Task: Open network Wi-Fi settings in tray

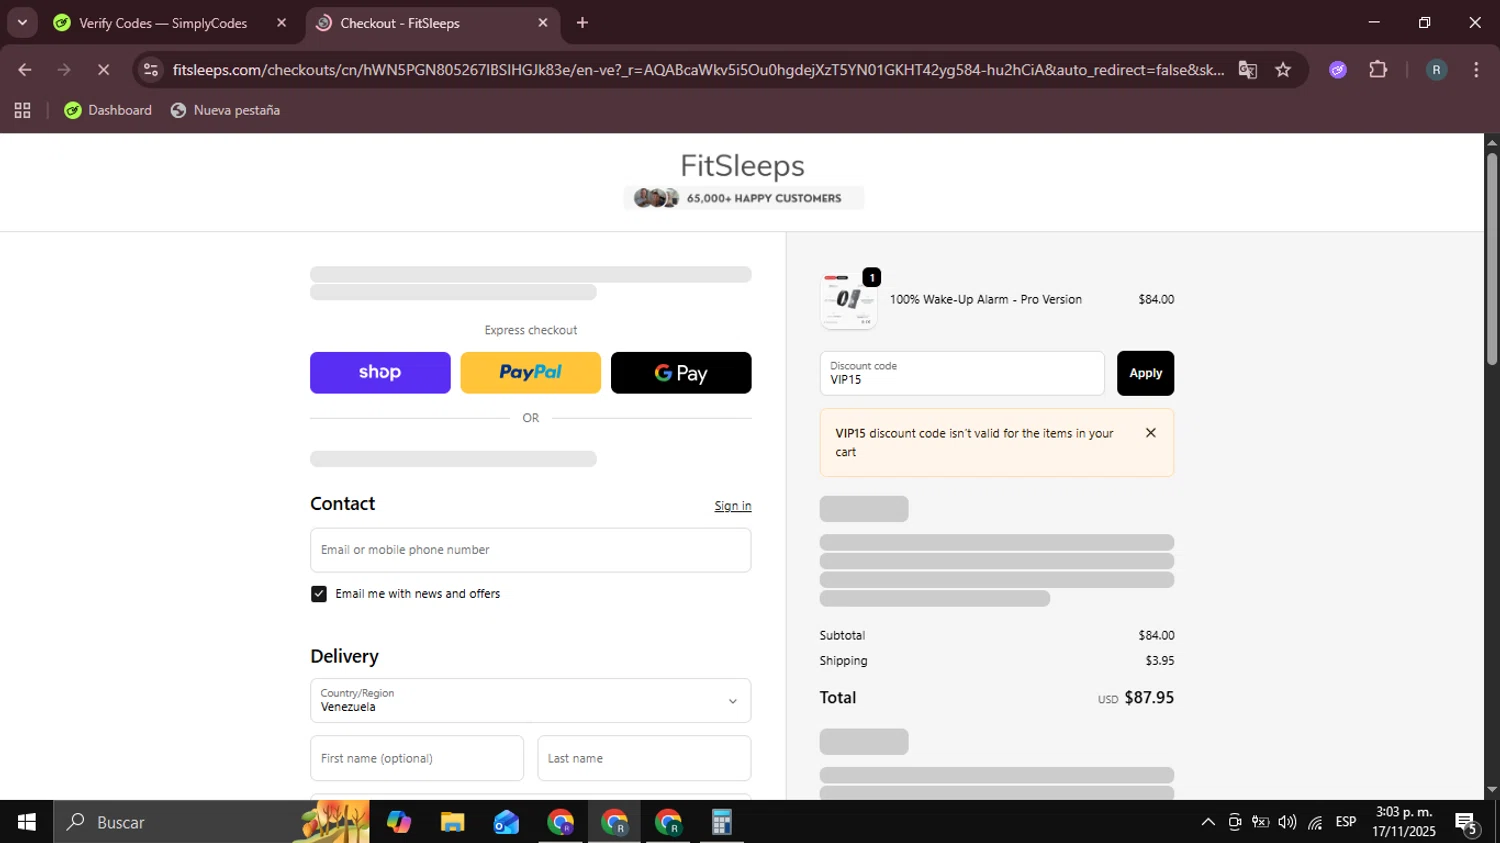Action: pyautogui.click(x=1315, y=822)
